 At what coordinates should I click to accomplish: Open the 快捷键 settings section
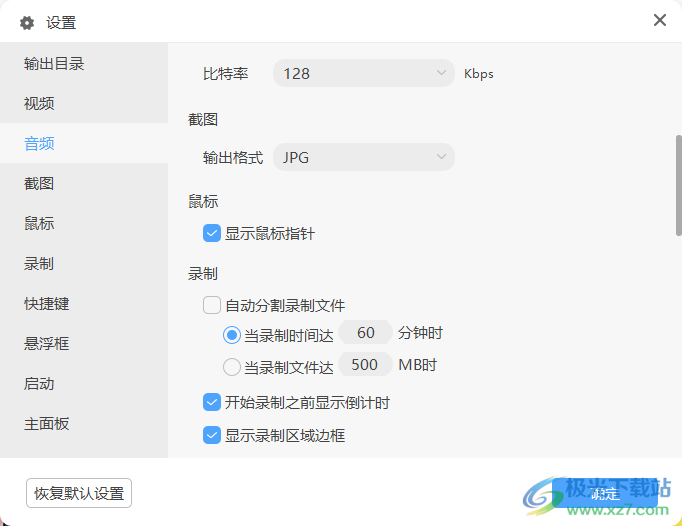[x=84, y=303]
